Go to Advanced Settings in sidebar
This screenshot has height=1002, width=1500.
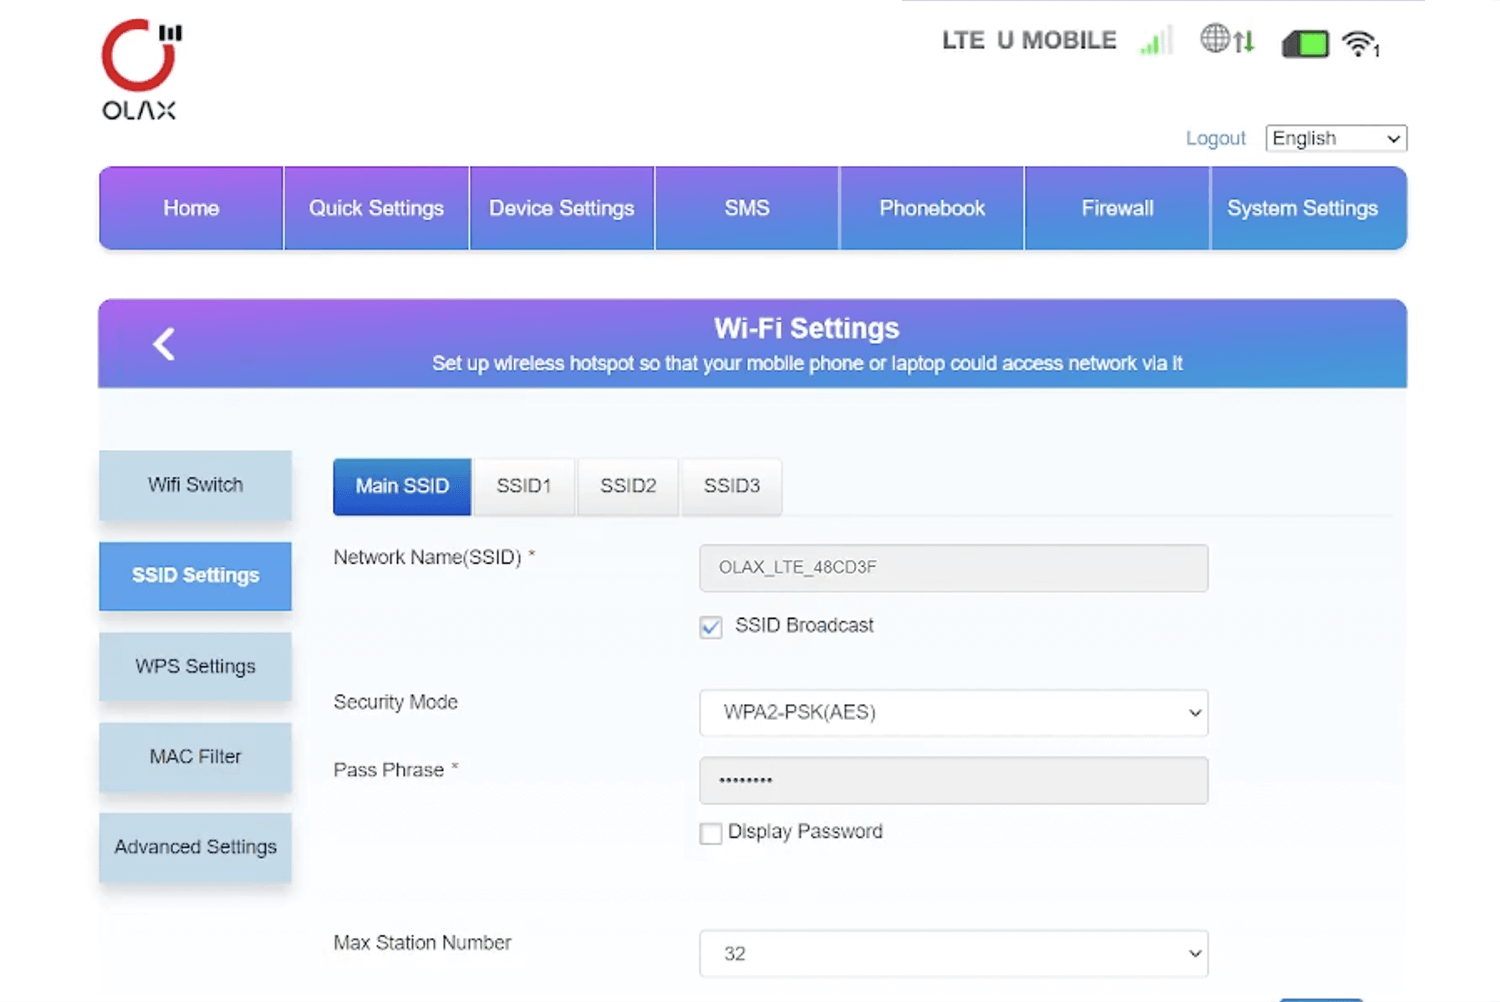pos(195,847)
